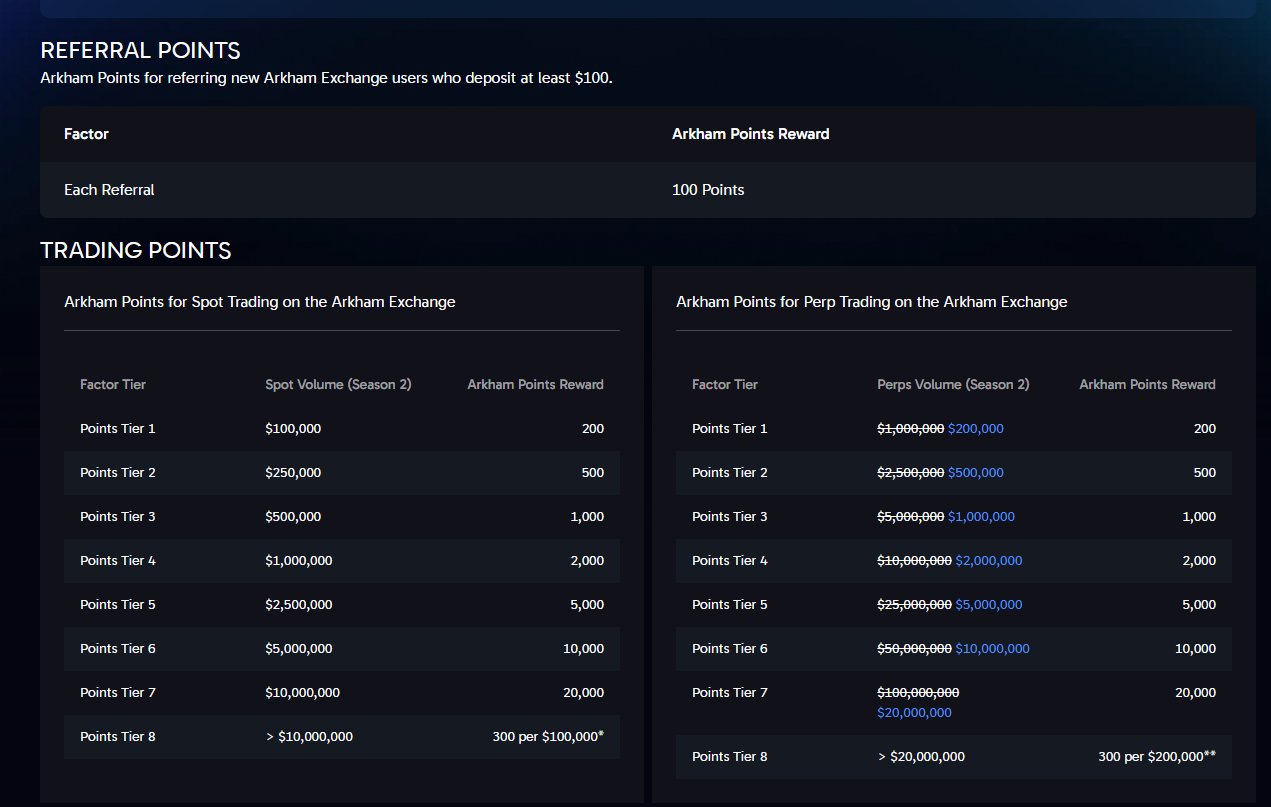This screenshot has width=1271, height=807.
Task: Click the blue $200,000 perps volume
Action: (975, 428)
